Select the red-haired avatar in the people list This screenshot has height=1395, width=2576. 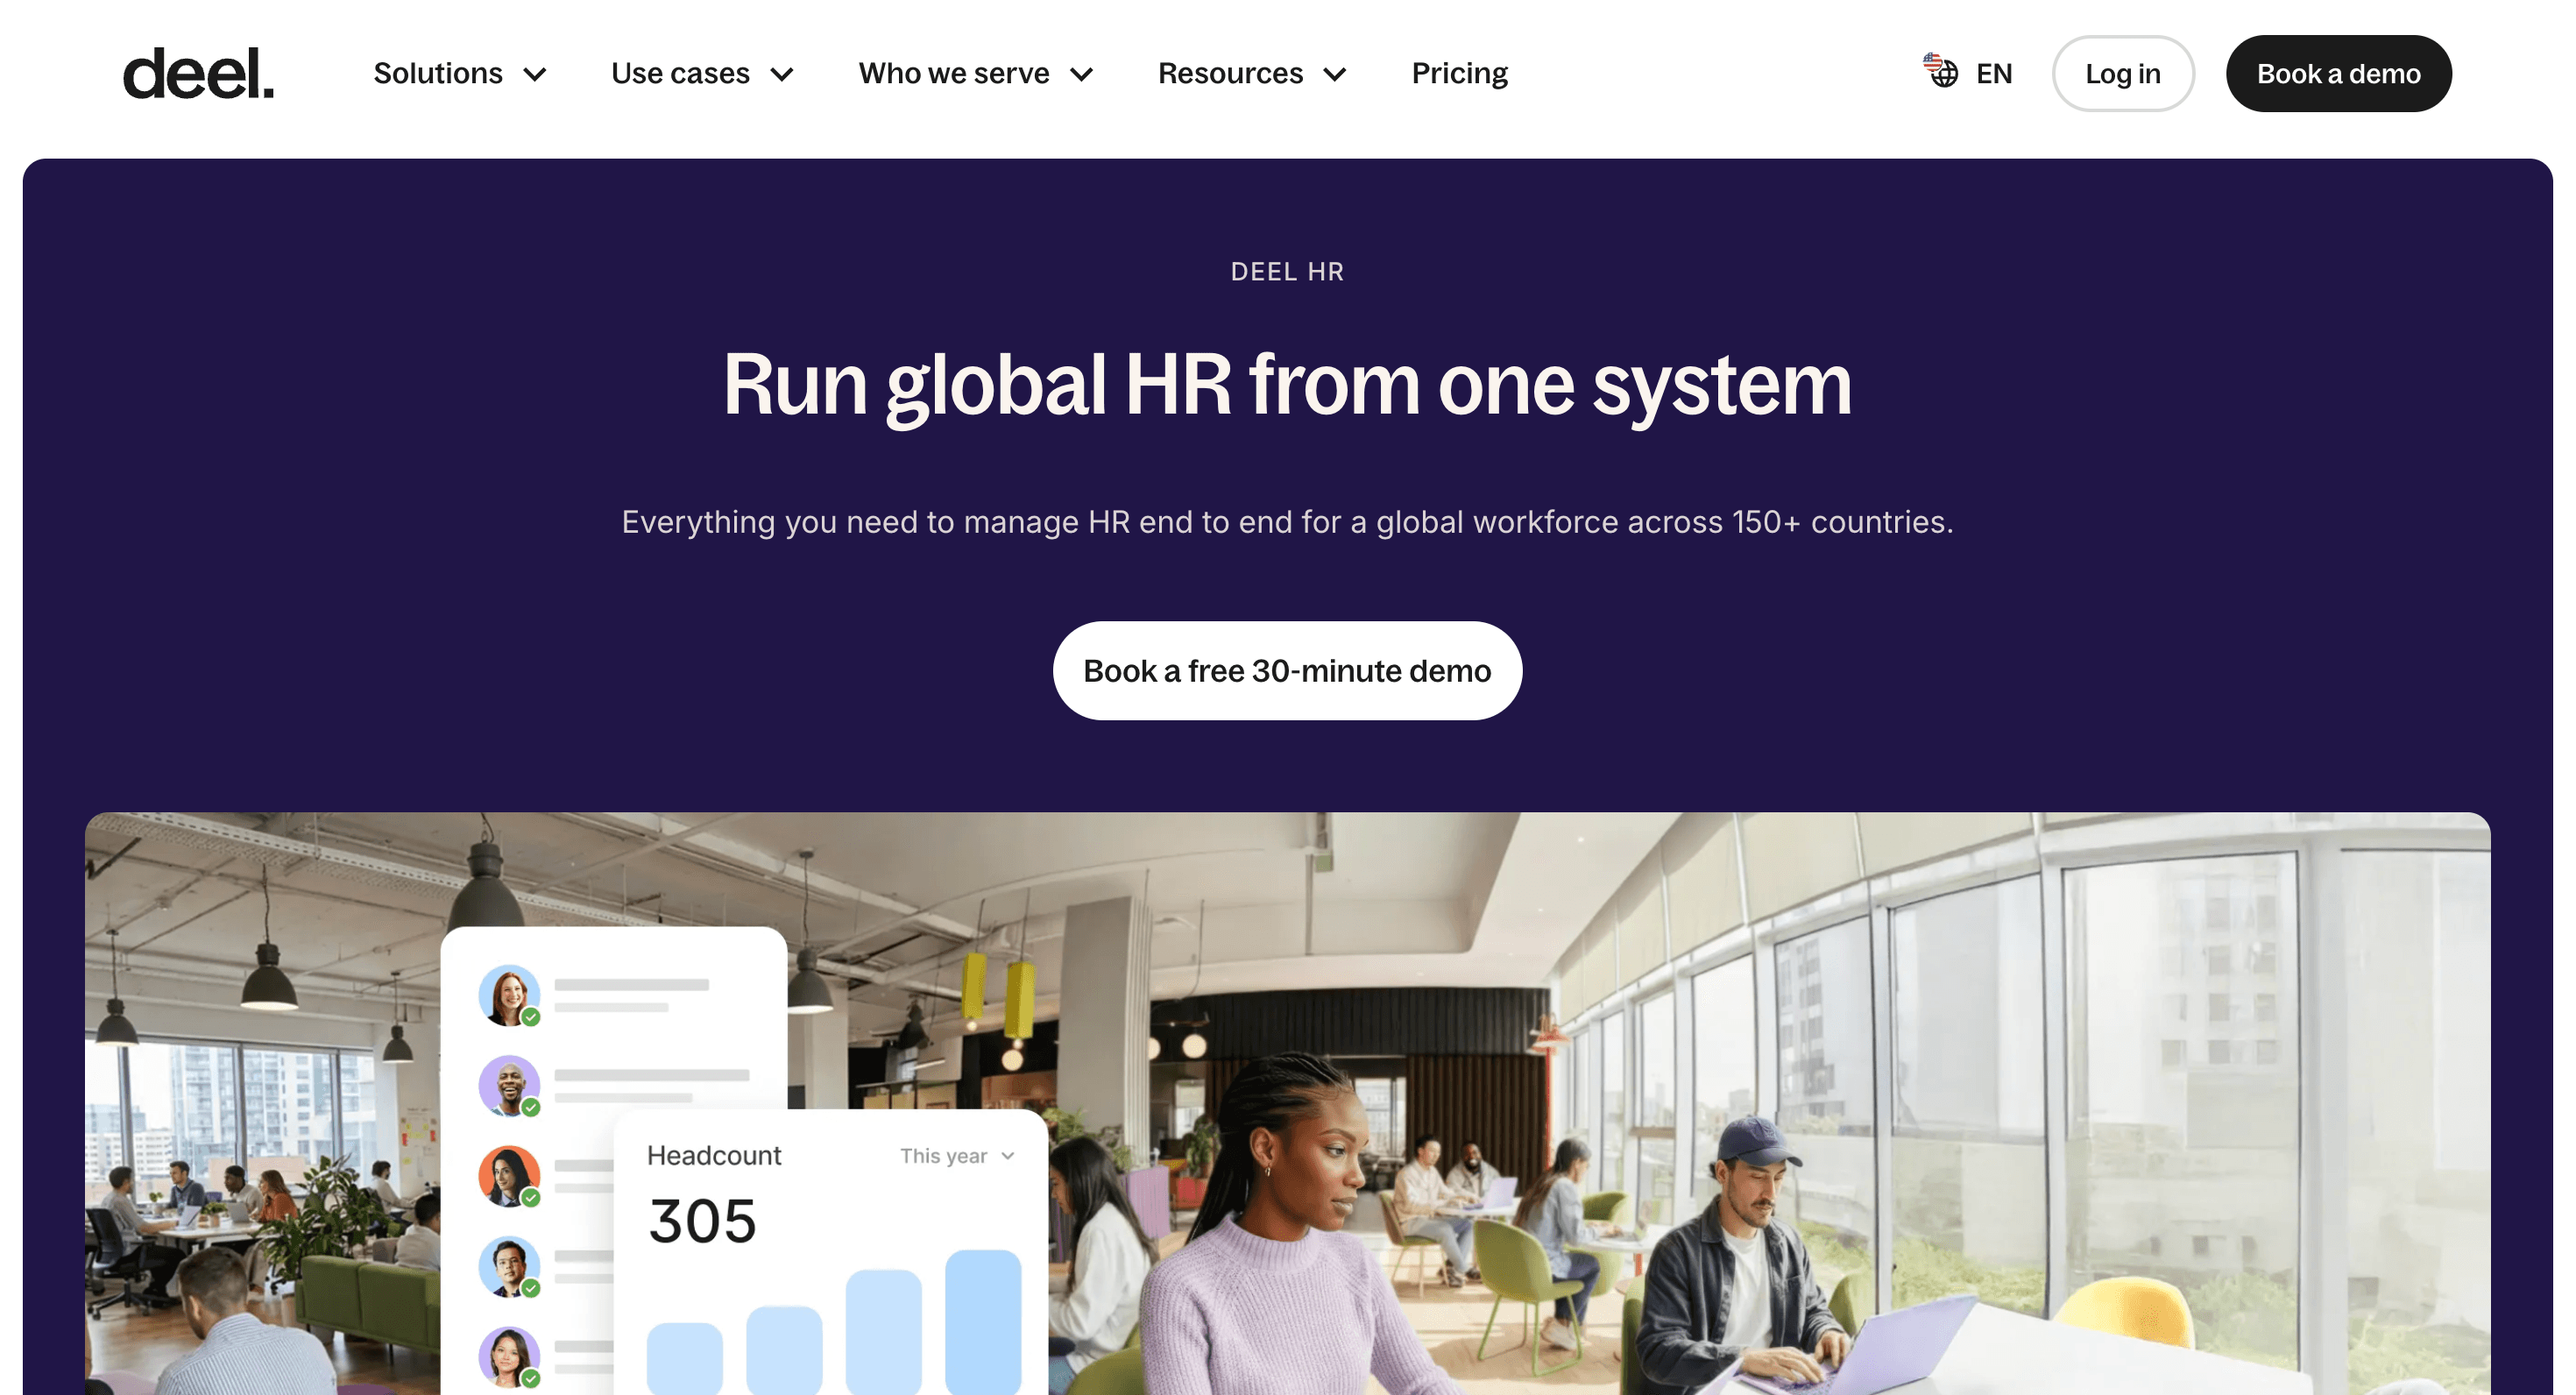[x=509, y=995]
